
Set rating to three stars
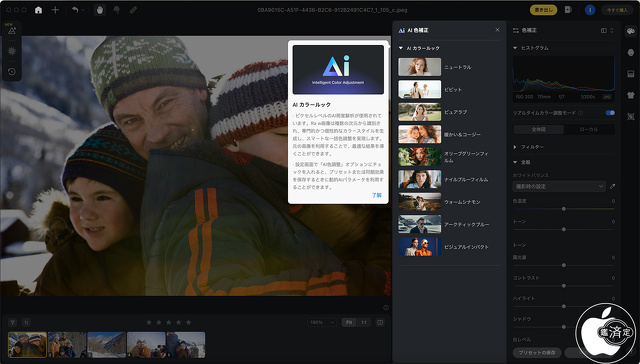pyautogui.click(x=169, y=322)
